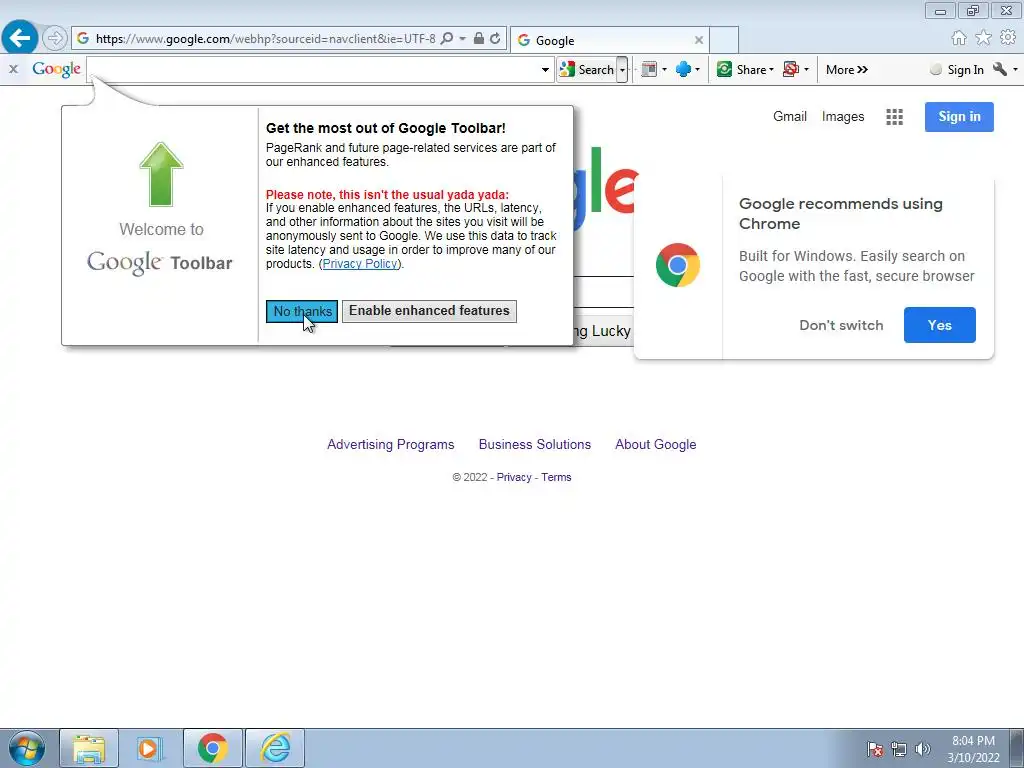Select the Google browser tab
Viewport: 1024px width, 768px height.
click(609, 40)
